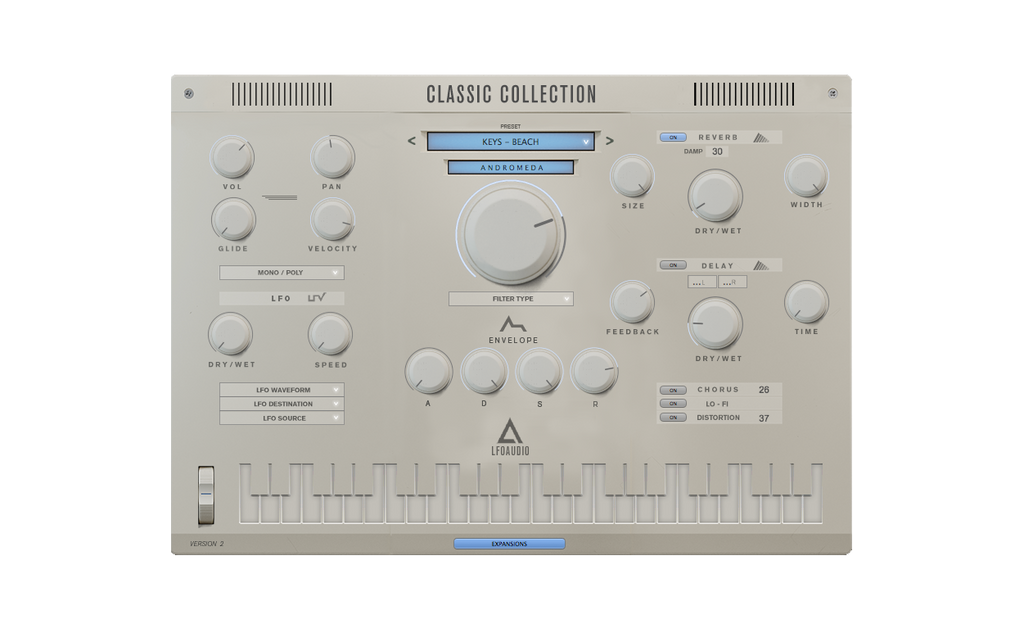
Task: Click the LFO SPEED knob
Action: (x=330, y=335)
